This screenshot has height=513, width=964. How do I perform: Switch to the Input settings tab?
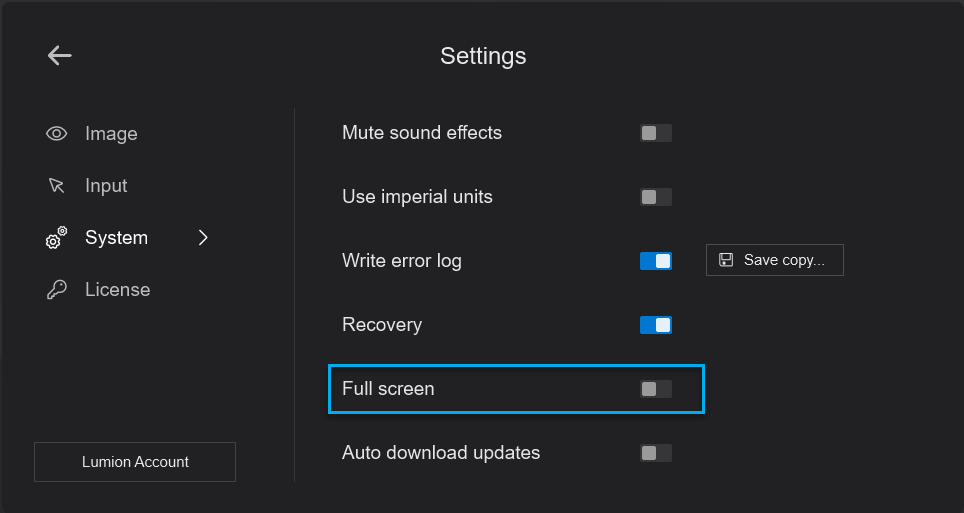(106, 186)
